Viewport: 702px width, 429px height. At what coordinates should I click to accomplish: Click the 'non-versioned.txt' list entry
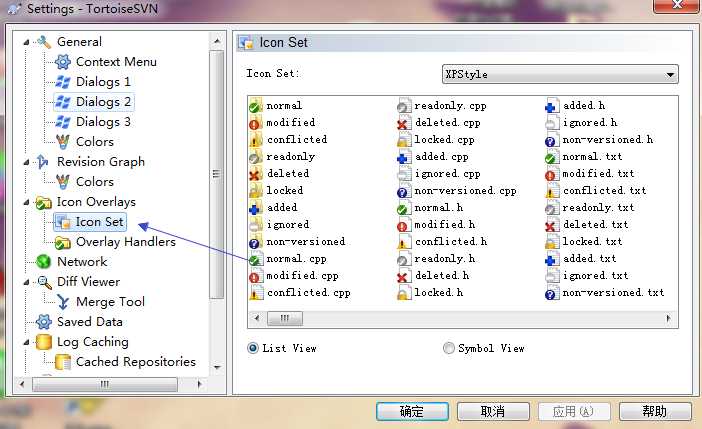(604, 293)
